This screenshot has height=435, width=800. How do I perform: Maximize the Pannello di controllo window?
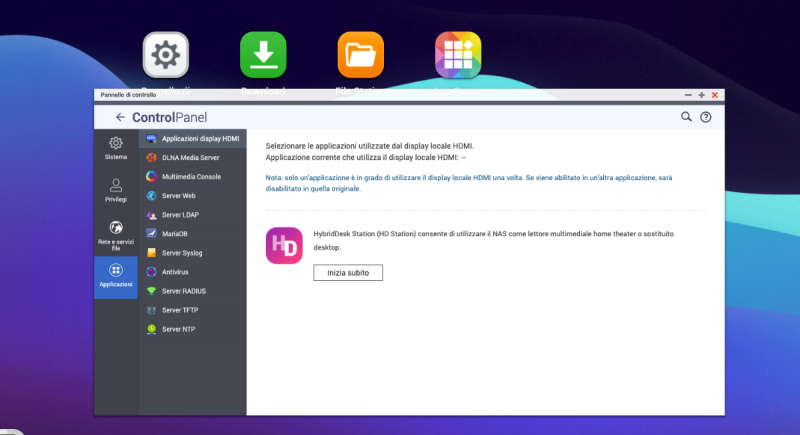701,95
